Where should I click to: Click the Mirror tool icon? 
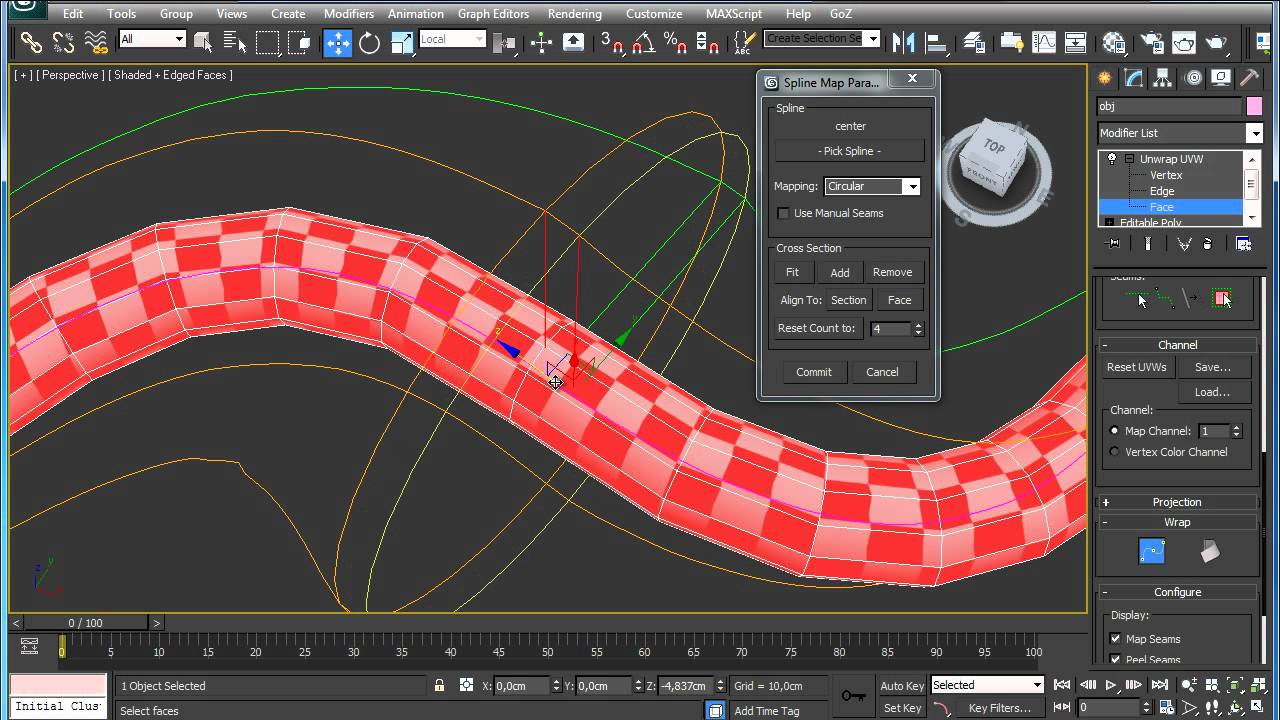tap(903, 42)
